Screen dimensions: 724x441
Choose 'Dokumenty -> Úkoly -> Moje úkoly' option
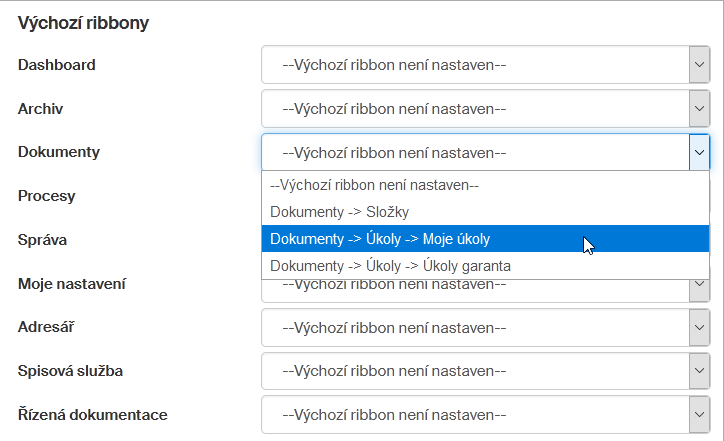point(380,239)
